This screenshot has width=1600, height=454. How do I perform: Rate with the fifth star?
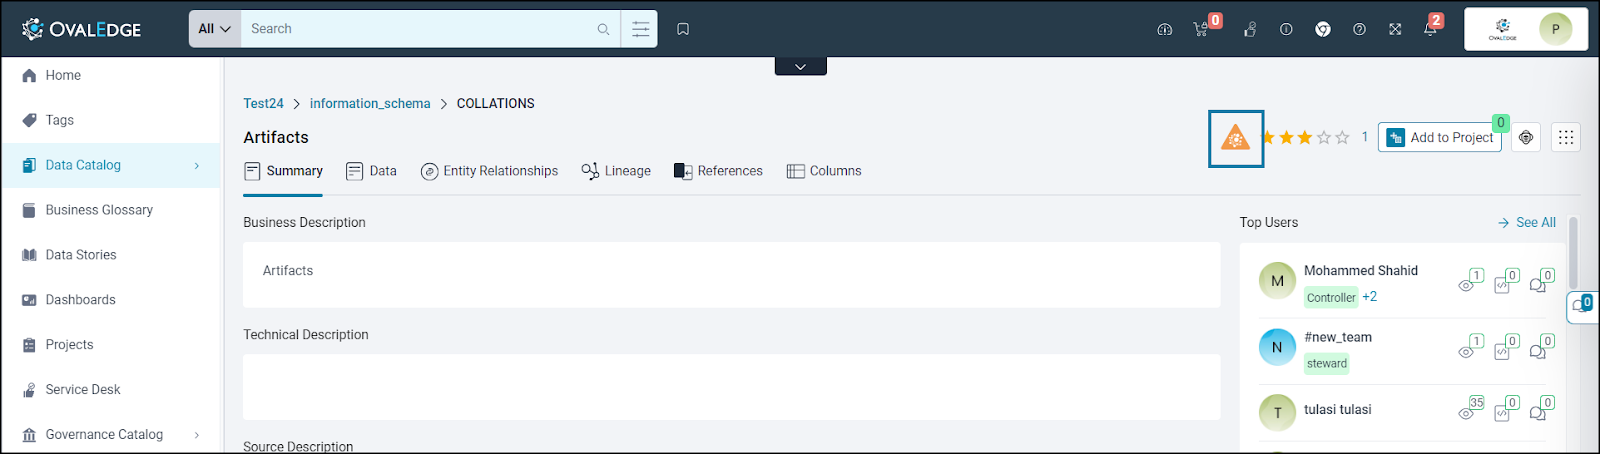pos(1342,138)
